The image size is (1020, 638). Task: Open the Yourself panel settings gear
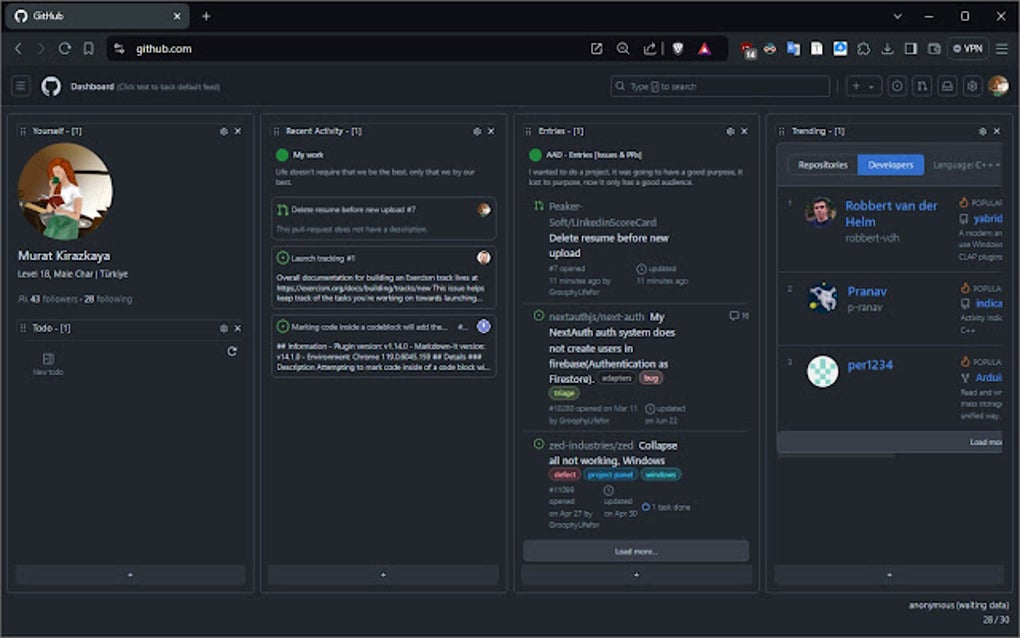[x=224, y=131]
